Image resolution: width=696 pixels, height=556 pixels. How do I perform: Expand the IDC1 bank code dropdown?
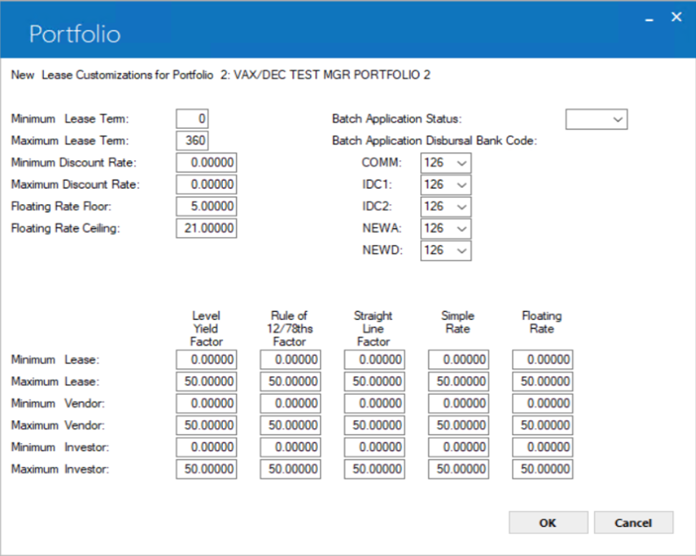coord(446,185)
